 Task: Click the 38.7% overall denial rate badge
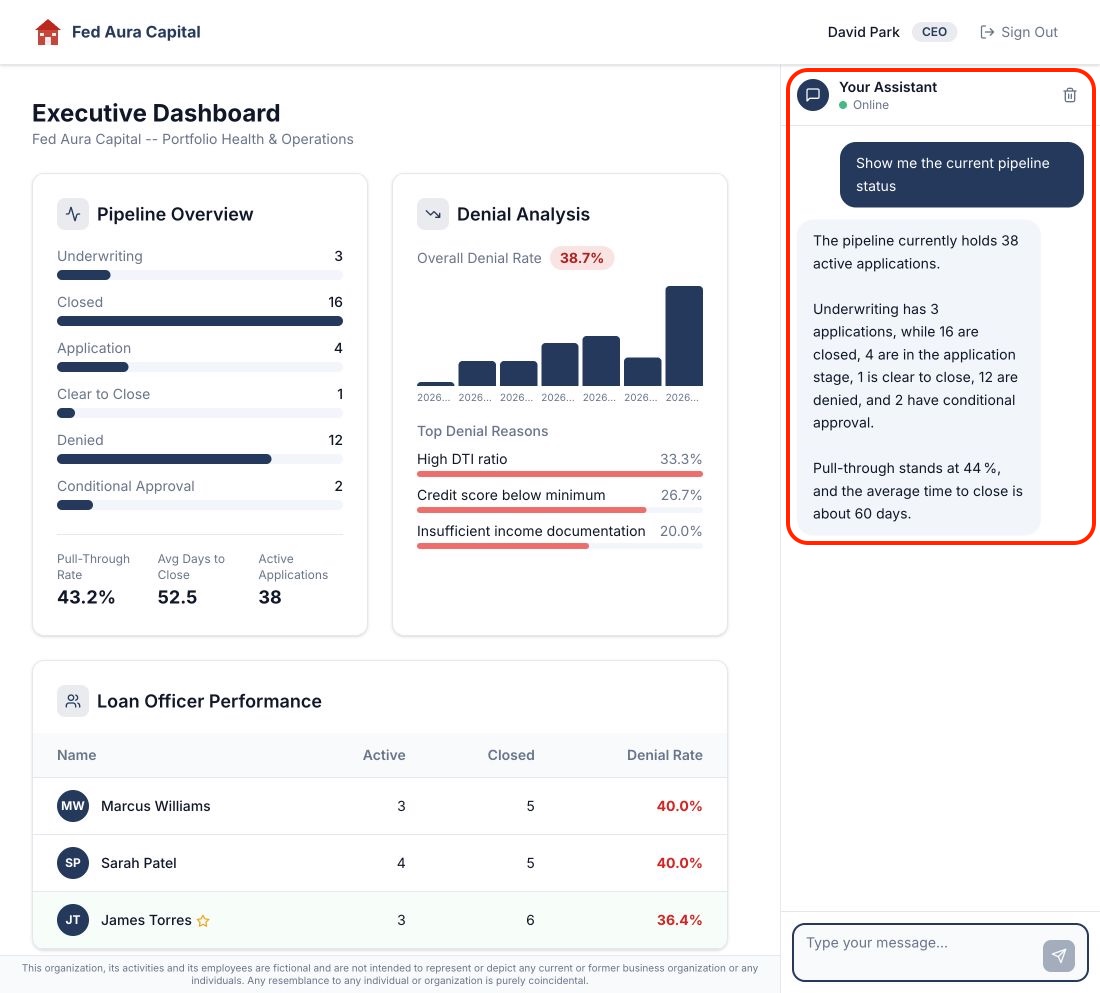(582, 258)
